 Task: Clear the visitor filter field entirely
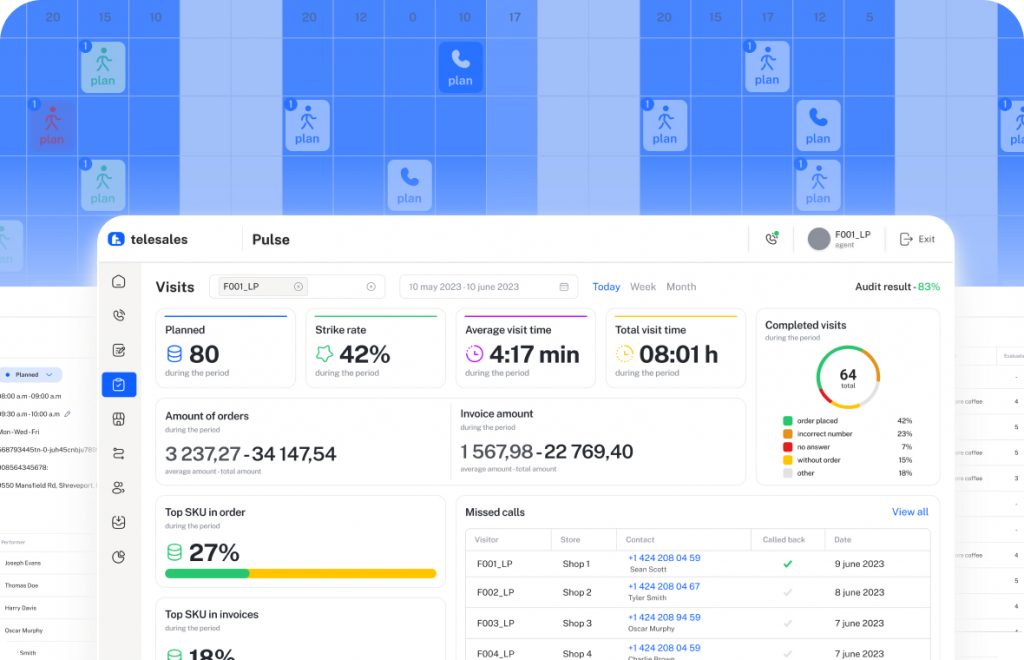[371, 287]
